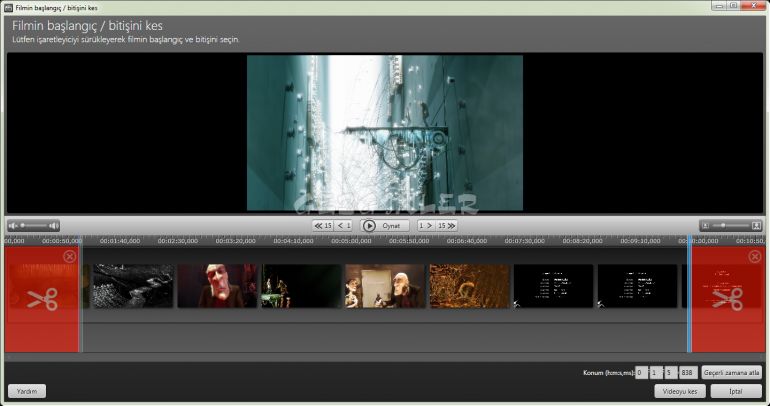Click the 00:05:00,000 mark on the time ruler
Image resolution: width=770 pixels, height=406 pixels.
pos(351,241)
